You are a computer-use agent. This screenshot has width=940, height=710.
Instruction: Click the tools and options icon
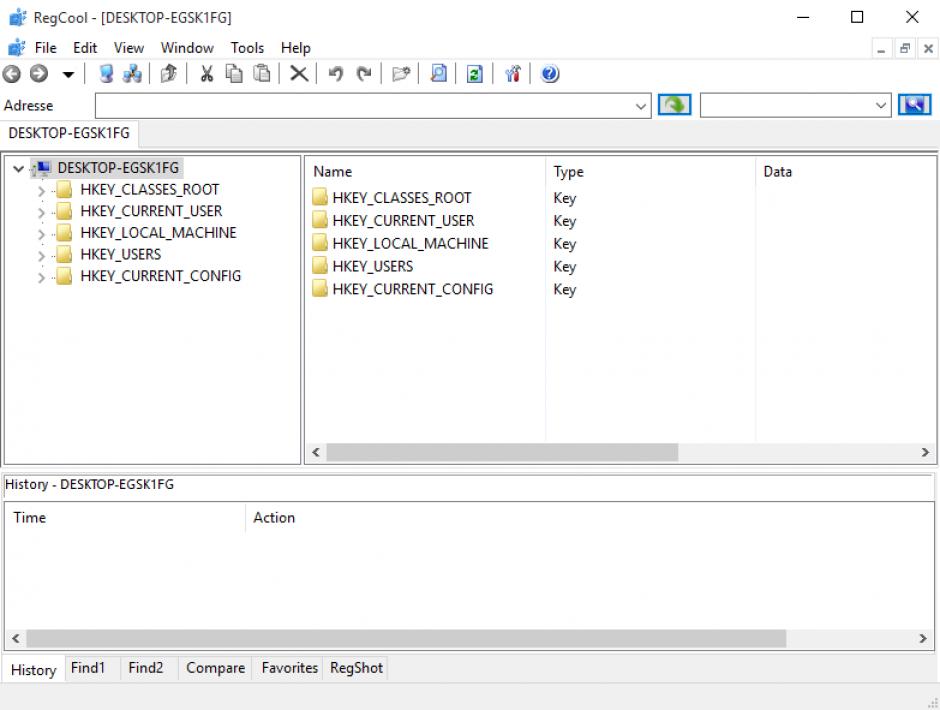[x=513, y=74]
